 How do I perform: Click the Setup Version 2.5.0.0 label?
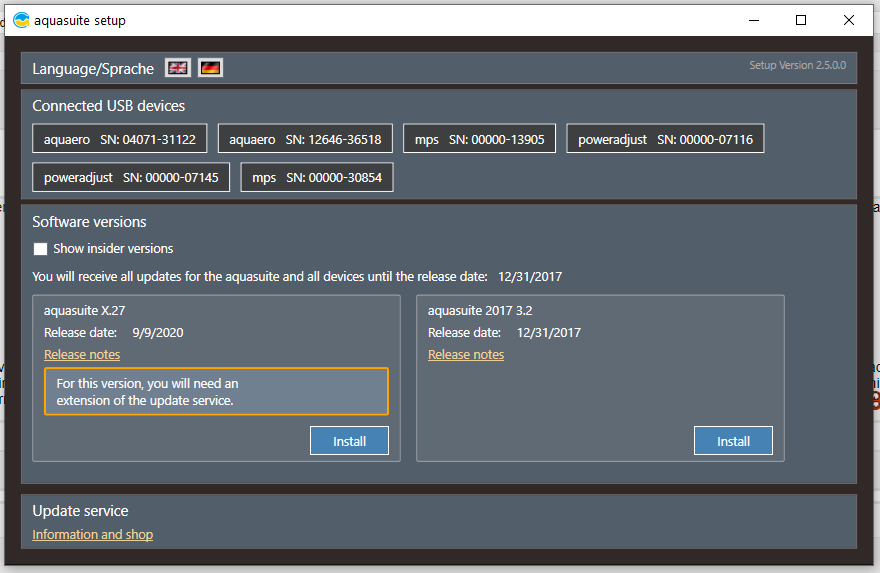pos(797,65)
